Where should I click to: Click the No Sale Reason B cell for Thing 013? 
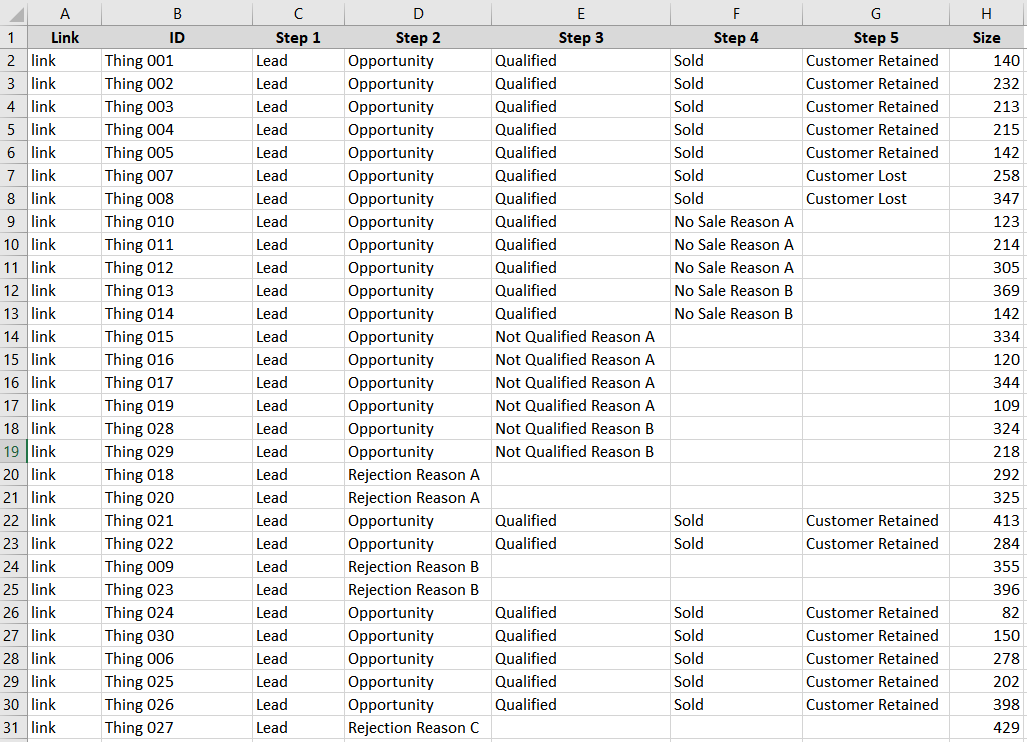point(734,290)
